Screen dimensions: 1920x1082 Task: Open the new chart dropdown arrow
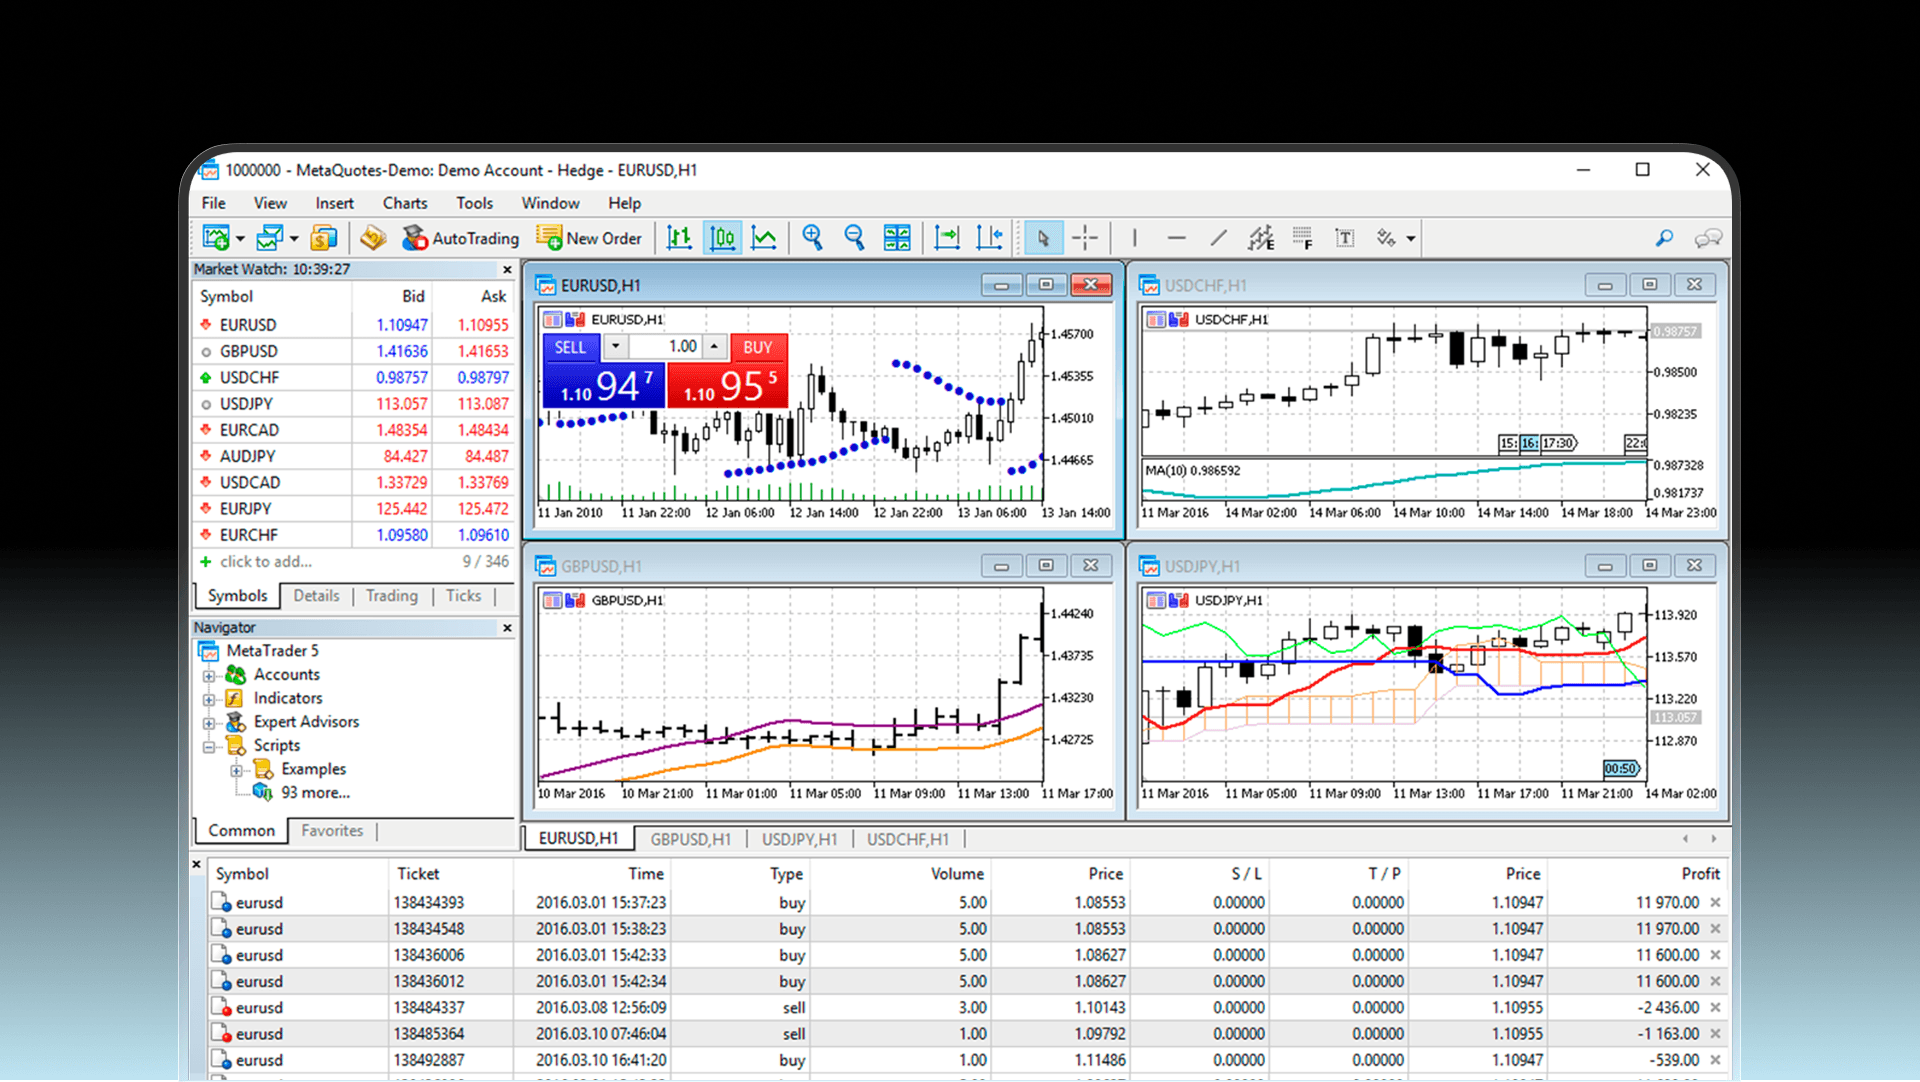[240, 239]
